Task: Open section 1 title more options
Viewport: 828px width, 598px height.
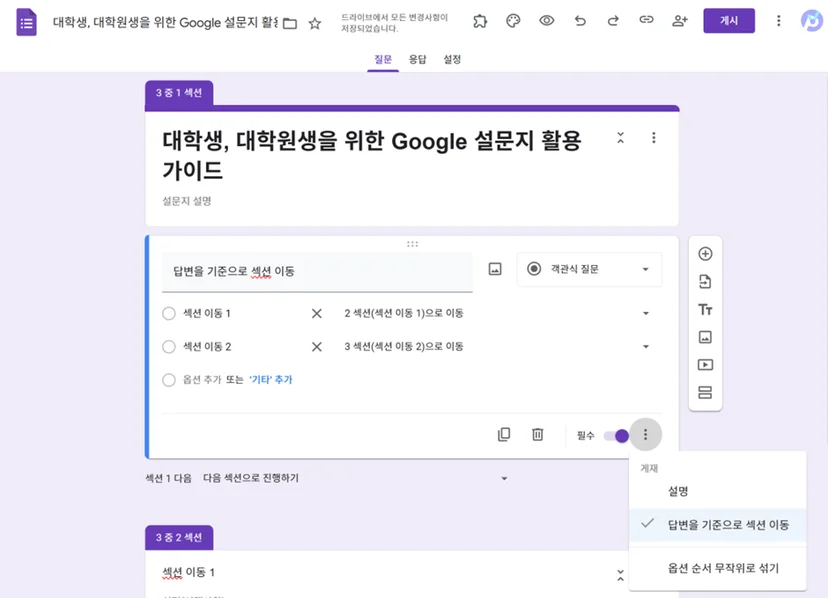Action: coord(654,138)
